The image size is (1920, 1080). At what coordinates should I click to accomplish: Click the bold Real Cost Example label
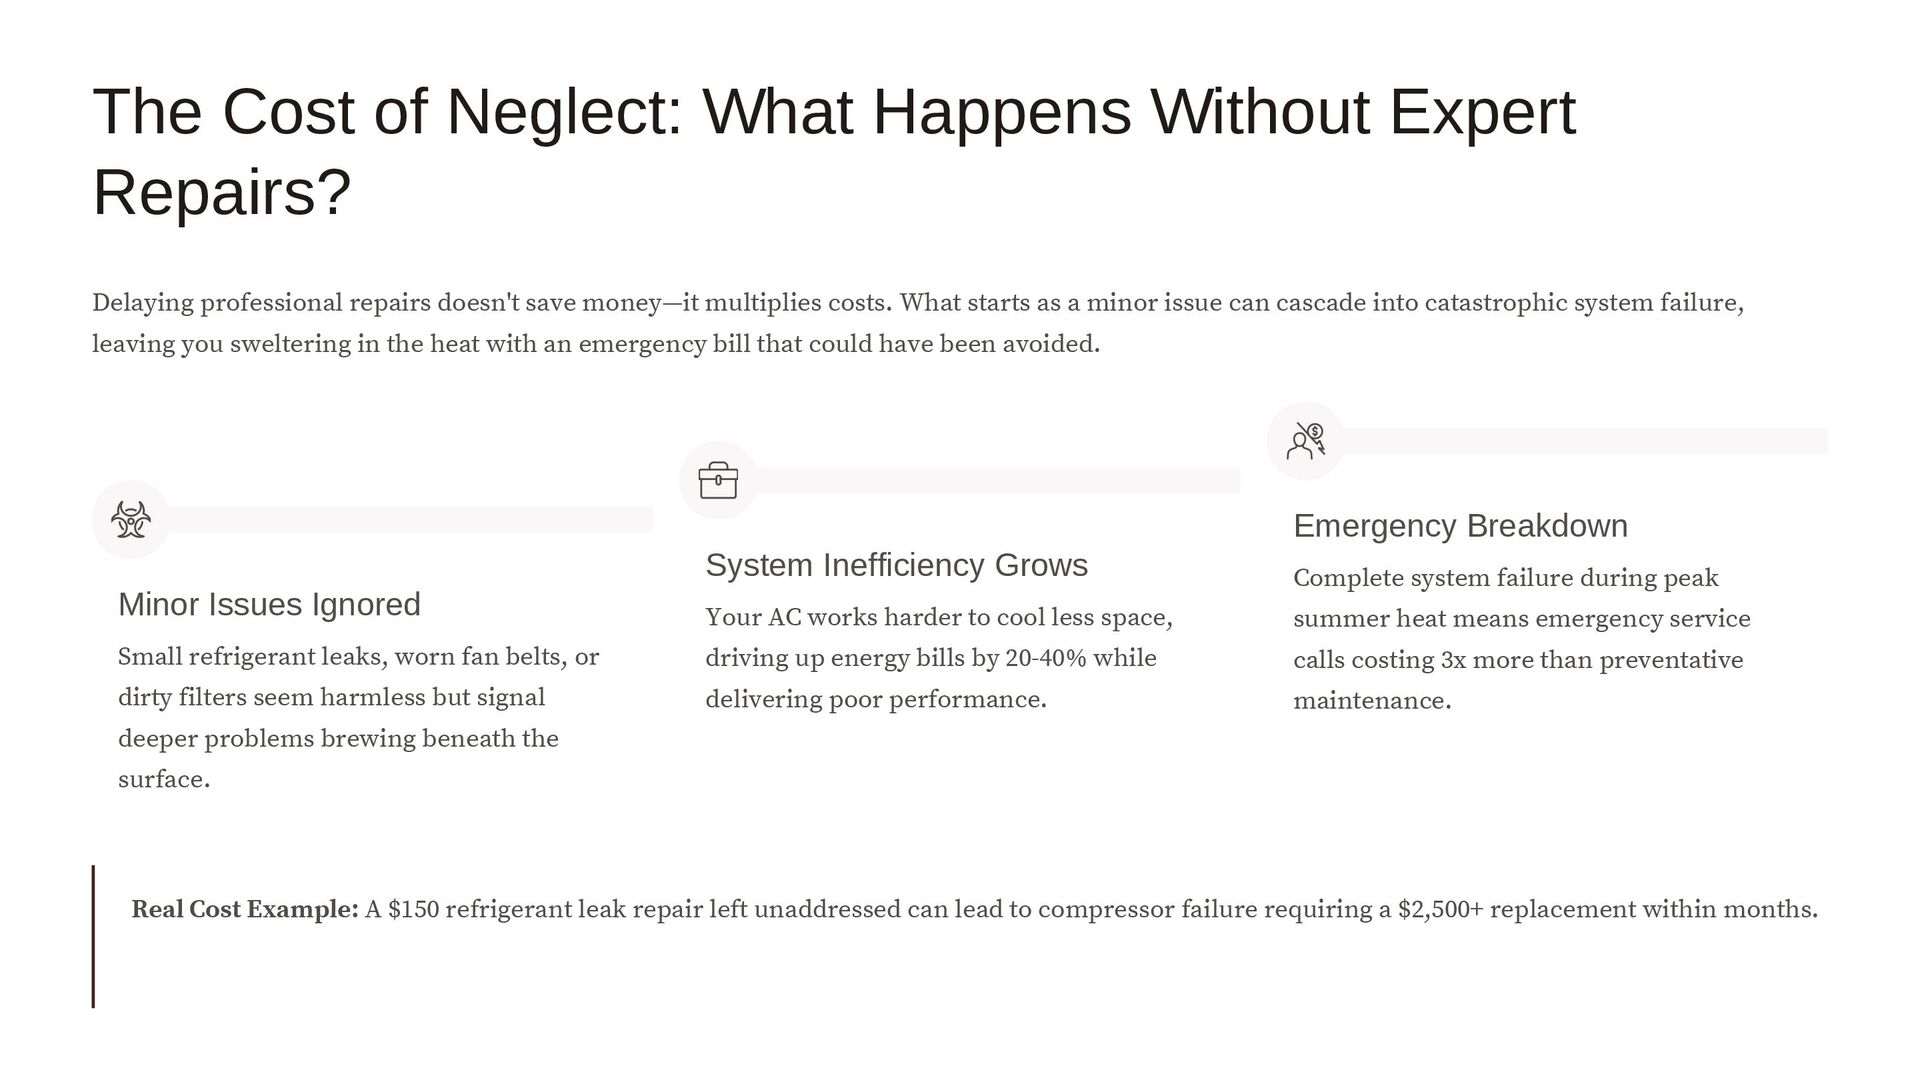[245, 910]
